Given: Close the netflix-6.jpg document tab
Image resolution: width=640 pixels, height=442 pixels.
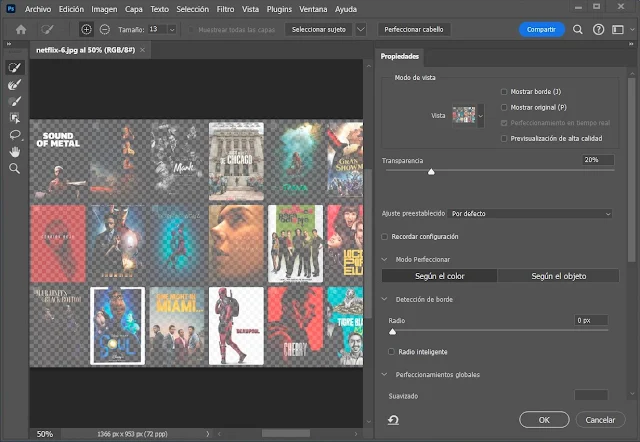Looking at the screenshot, I should point(142,50).
